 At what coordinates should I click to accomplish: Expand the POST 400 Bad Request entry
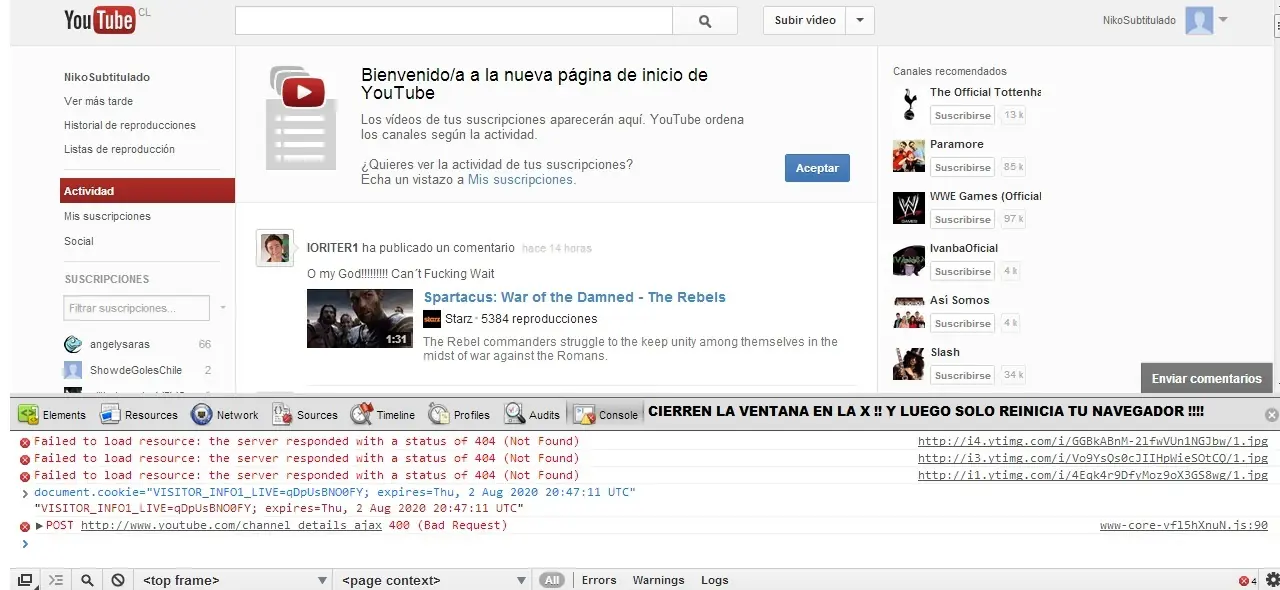tap(40, 526)
